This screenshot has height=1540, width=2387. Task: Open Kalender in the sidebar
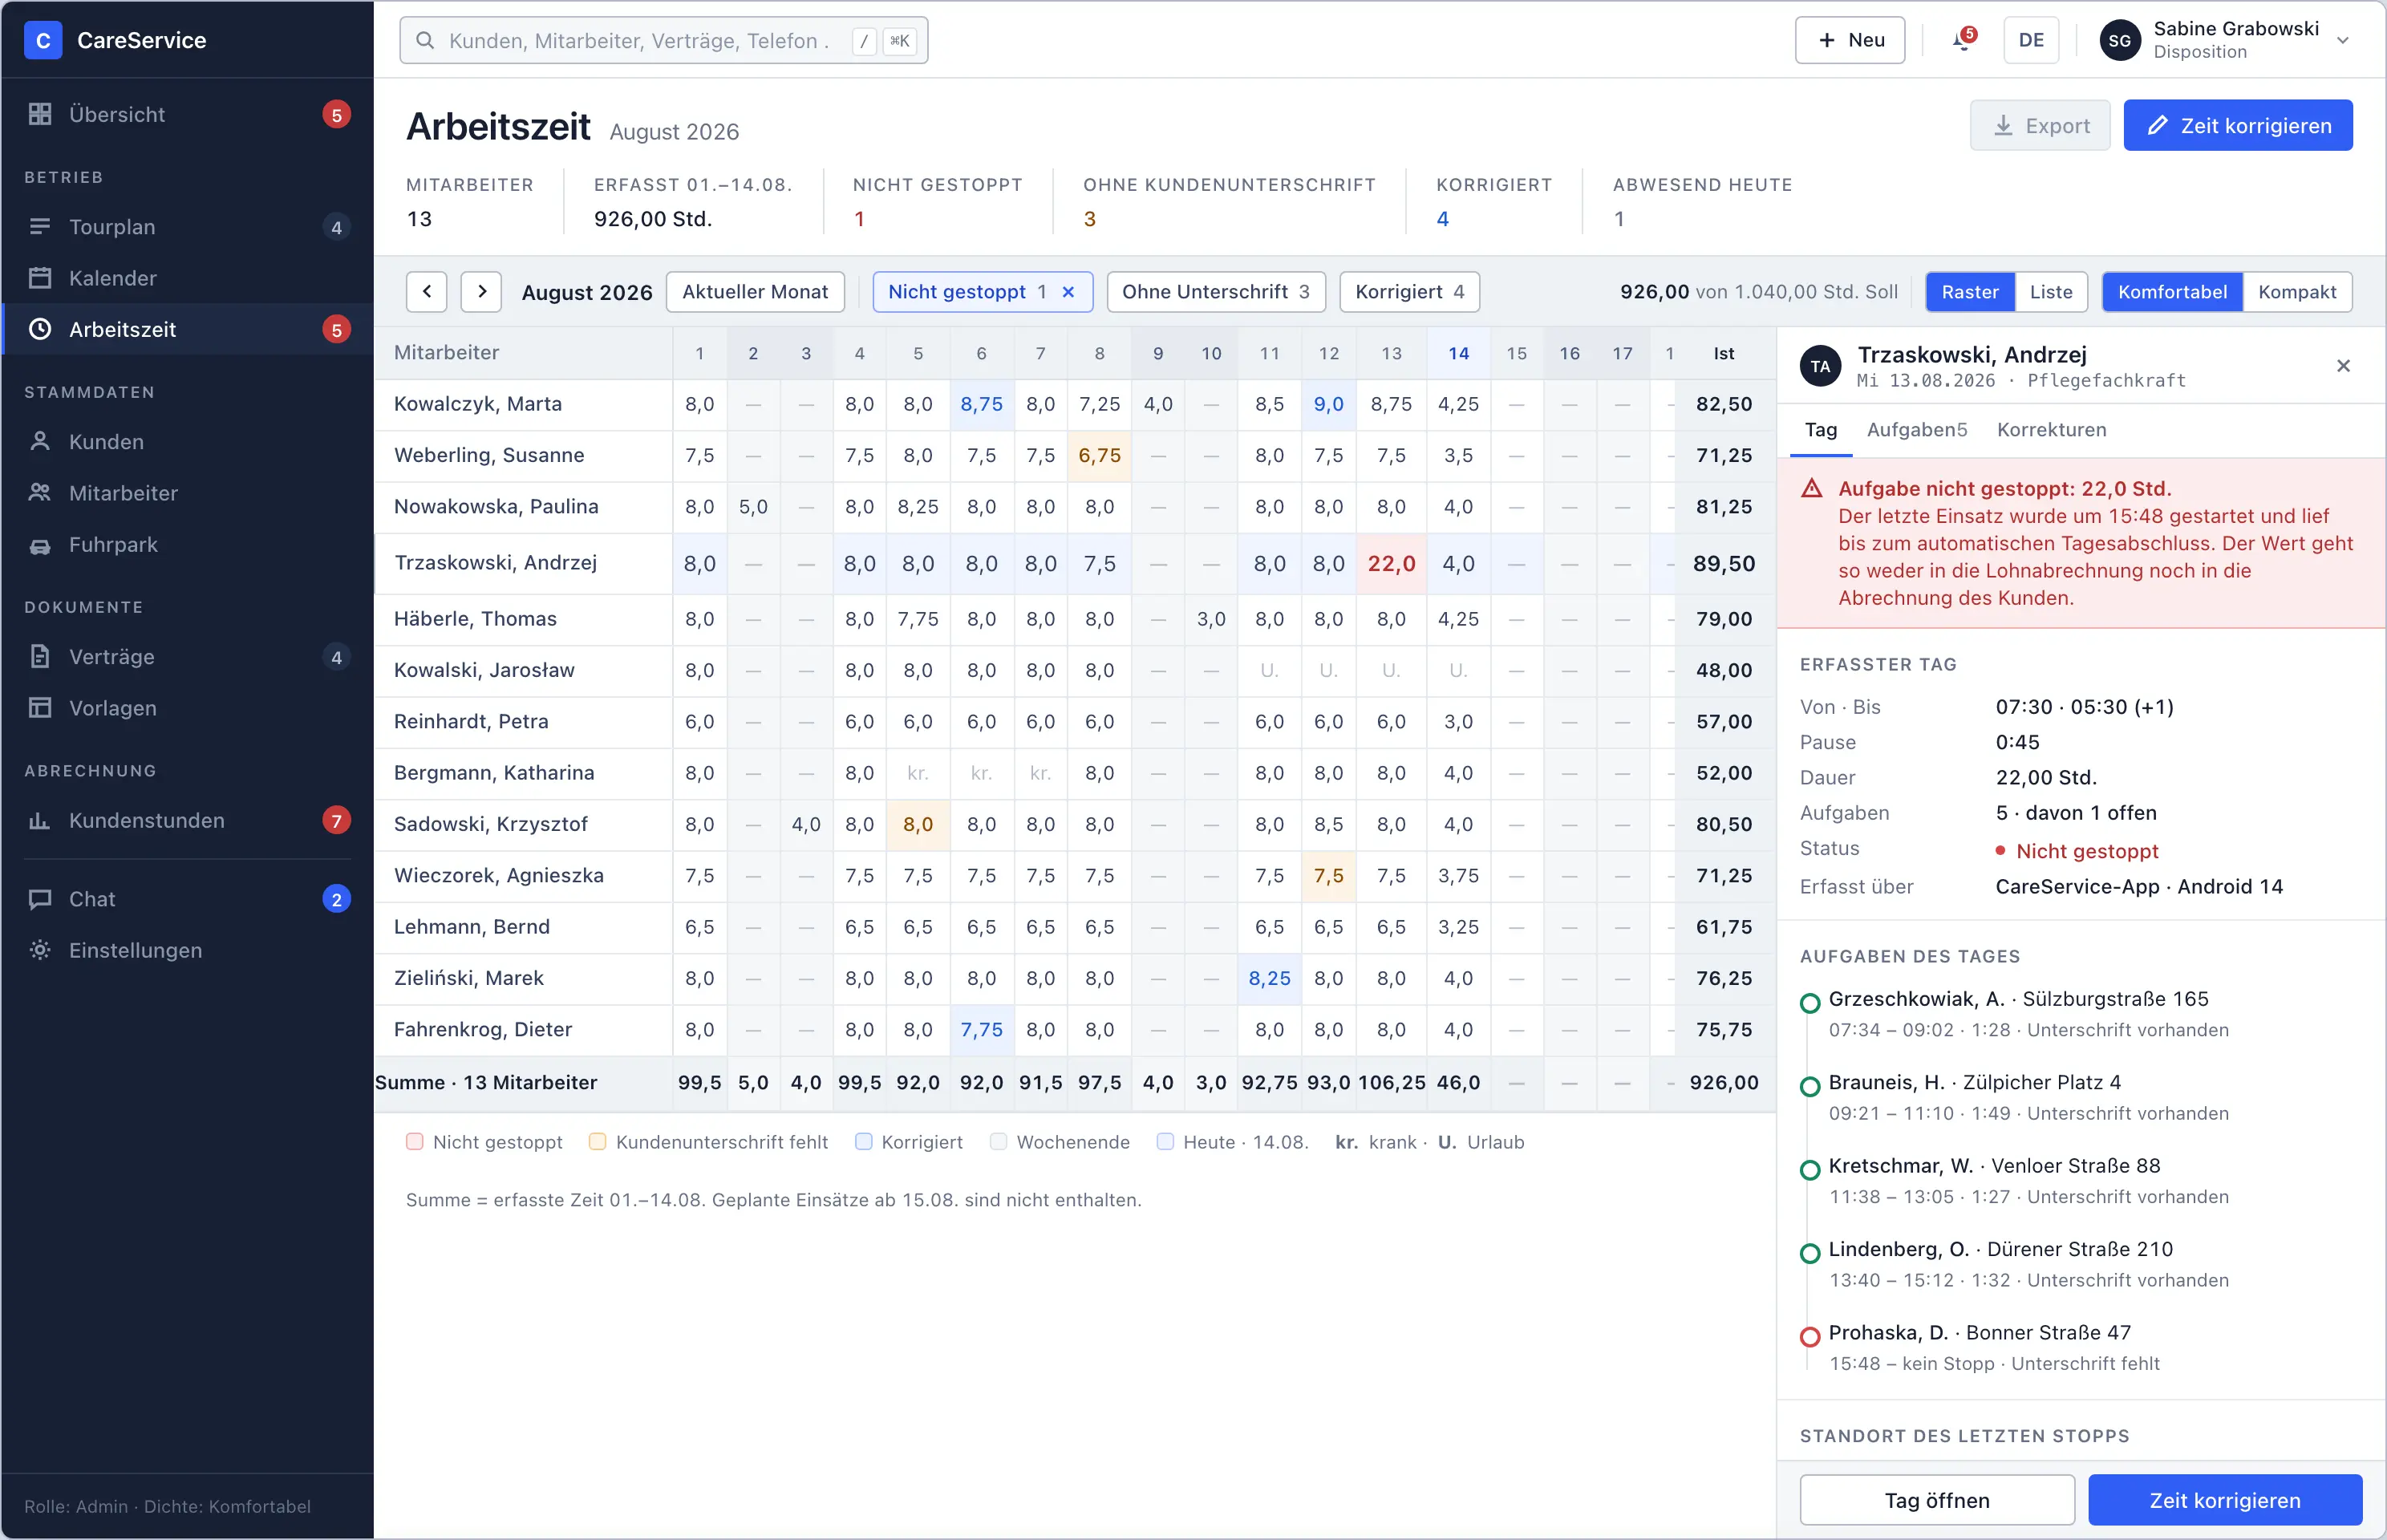click(x=187, y=278)
